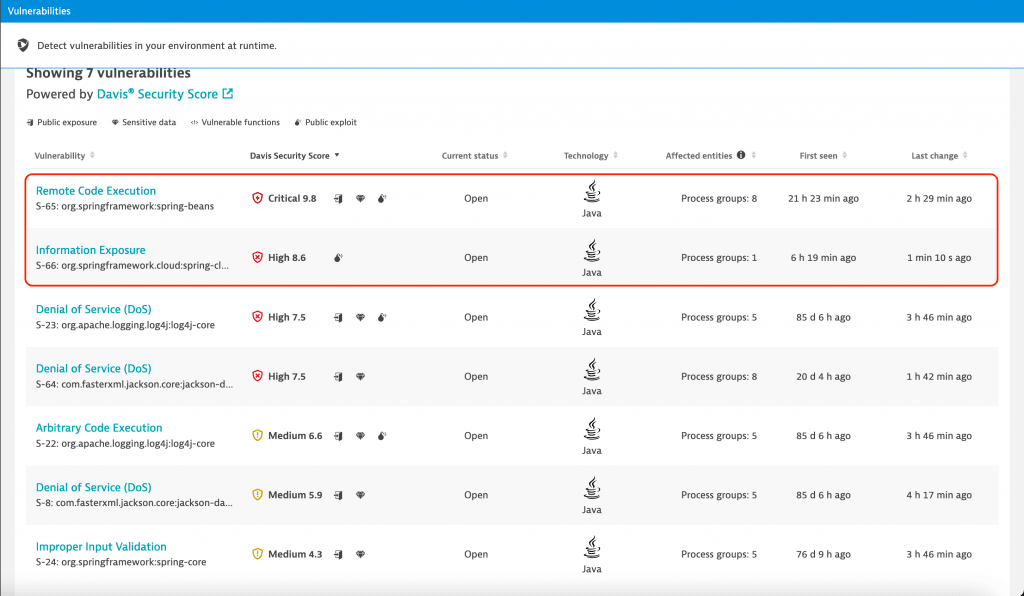The width and height of the screenshot is (1024, 596).
Task: Click Java icon in Improper Input Validation row
Action: tap(592, 547)
